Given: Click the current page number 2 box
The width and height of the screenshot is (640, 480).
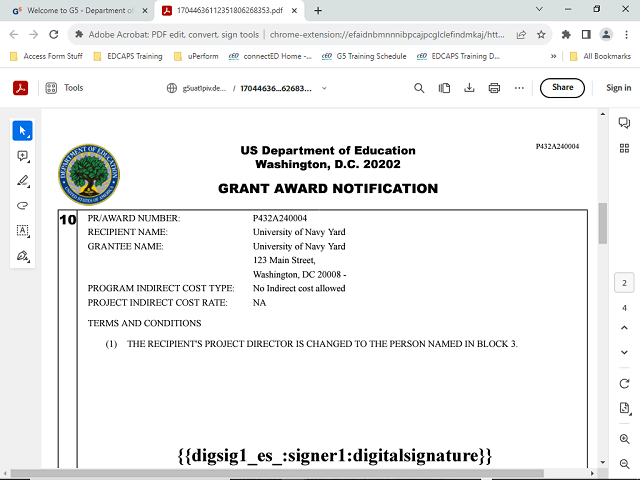Looking at the screenshot, I should point(624,283).
